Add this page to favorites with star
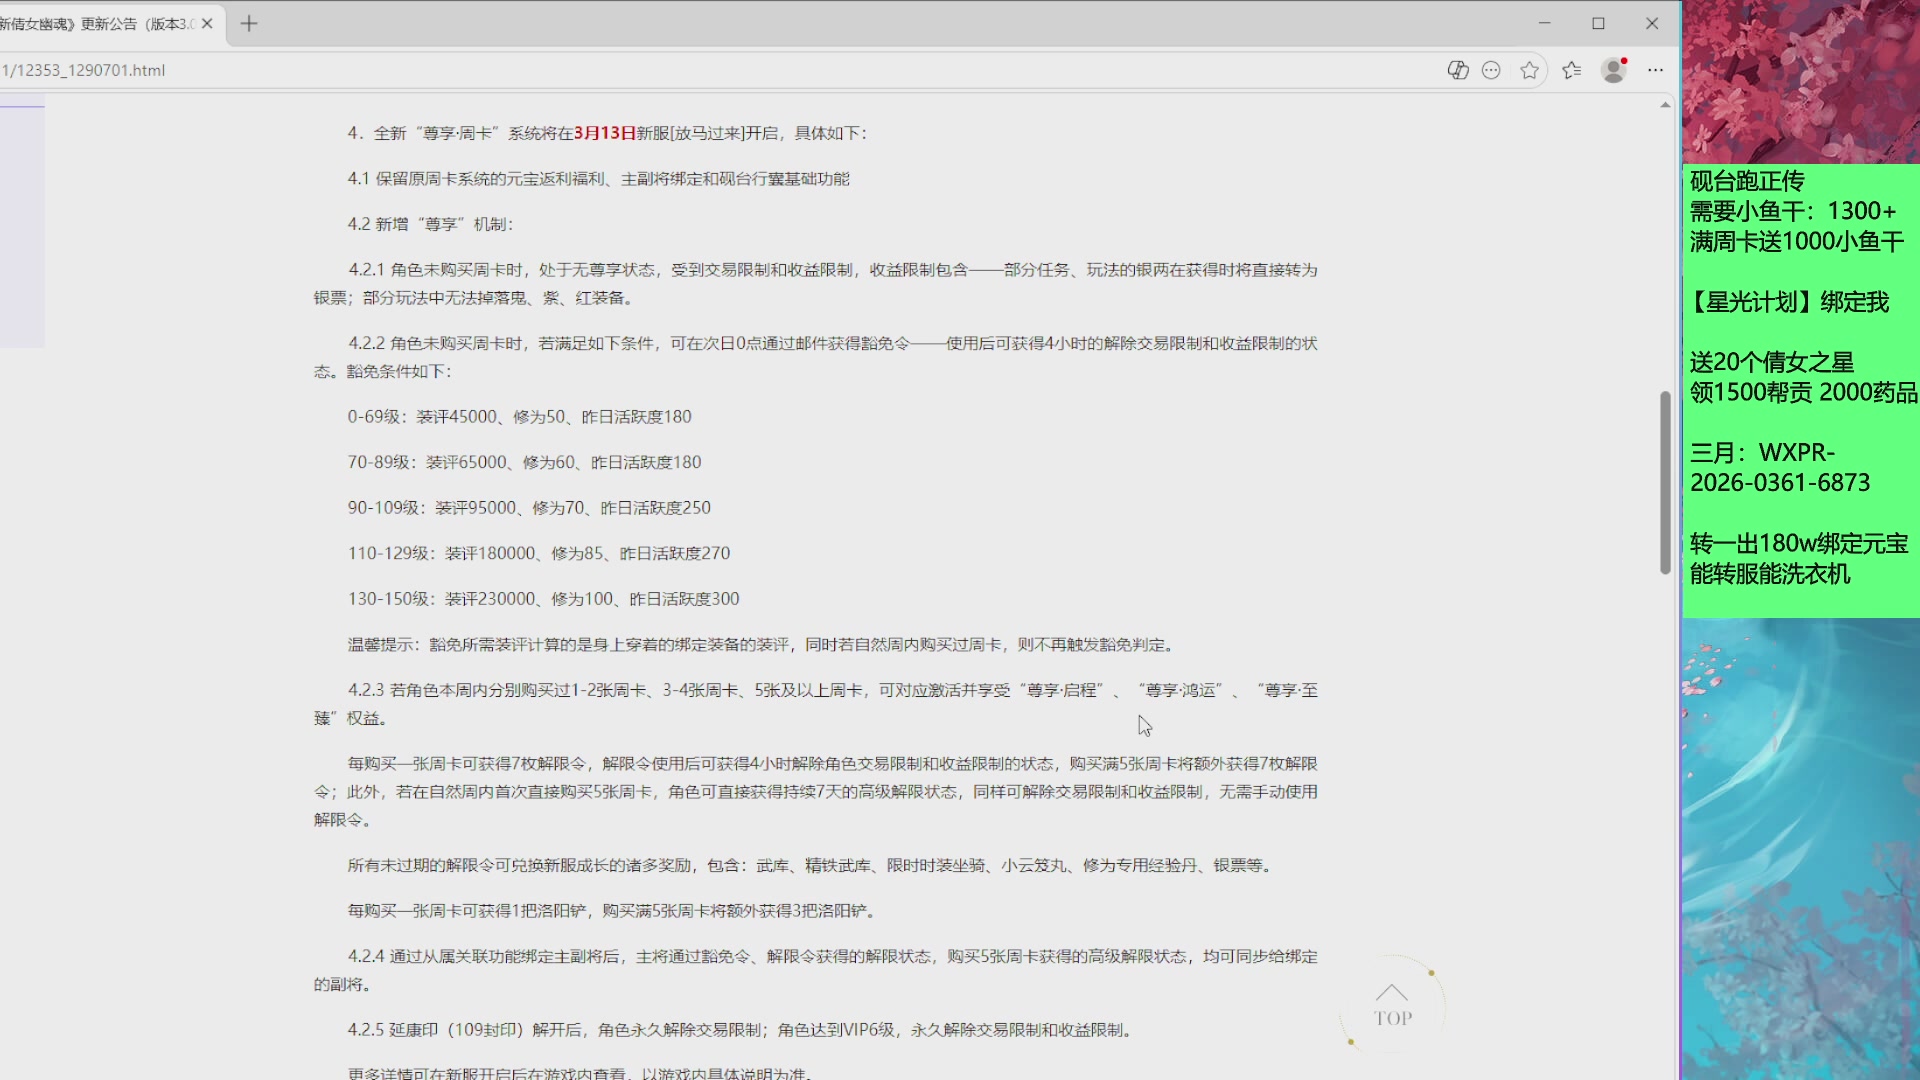 [1529, 70]
